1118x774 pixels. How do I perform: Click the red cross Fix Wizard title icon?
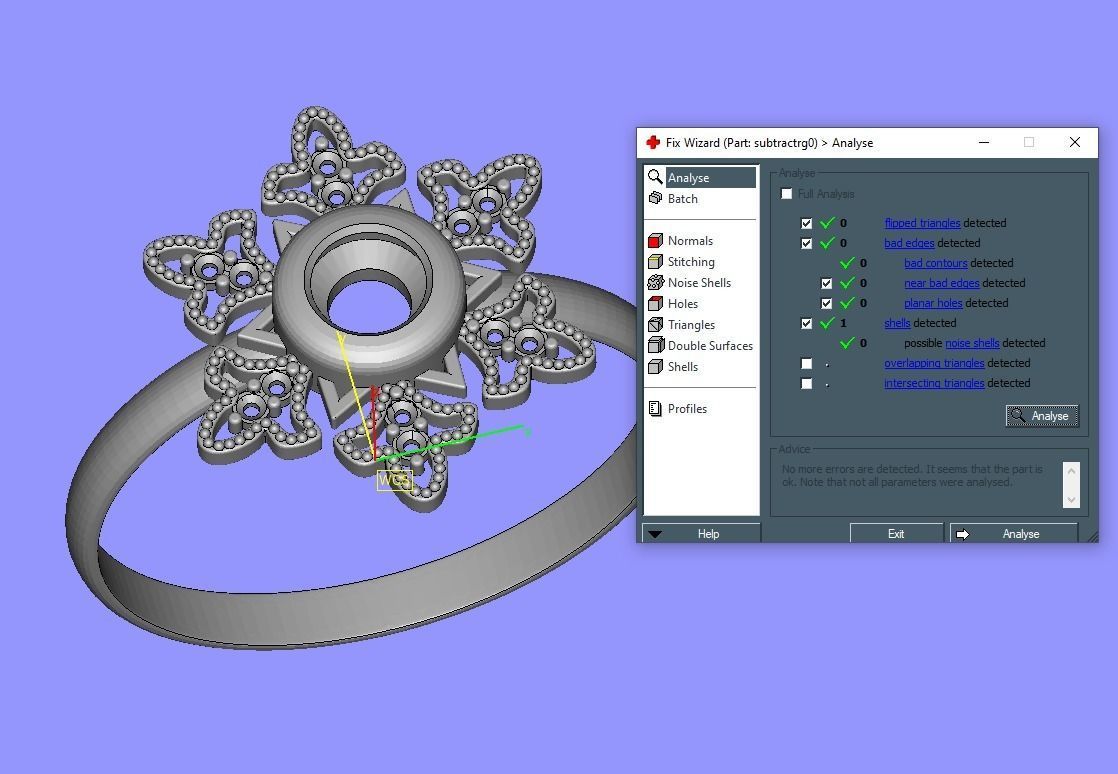point(652,143)
